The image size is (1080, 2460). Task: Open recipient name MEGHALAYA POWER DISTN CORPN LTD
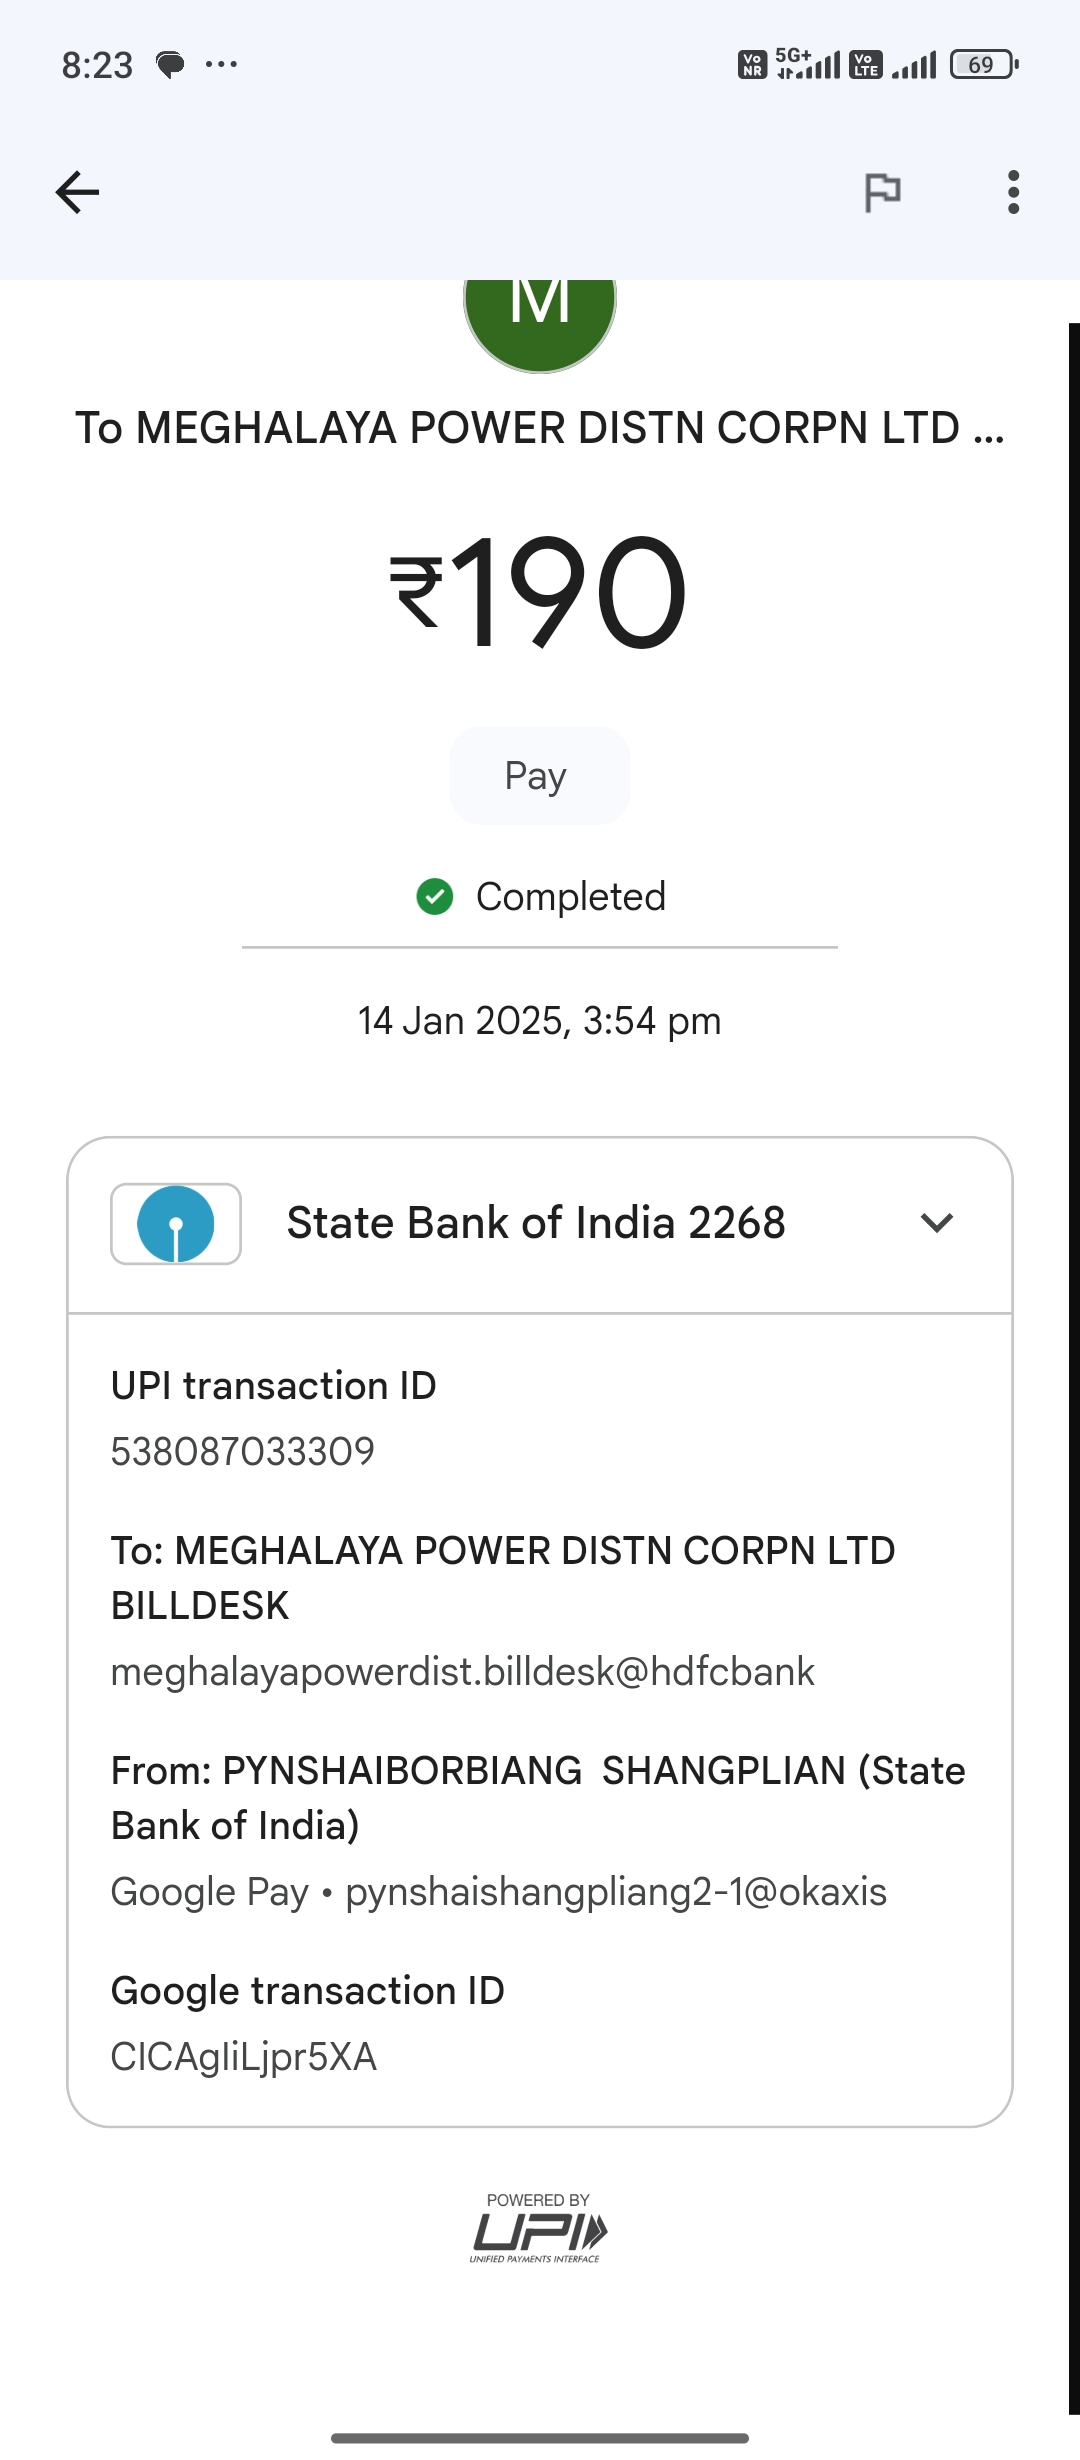[x=540, y=428]
